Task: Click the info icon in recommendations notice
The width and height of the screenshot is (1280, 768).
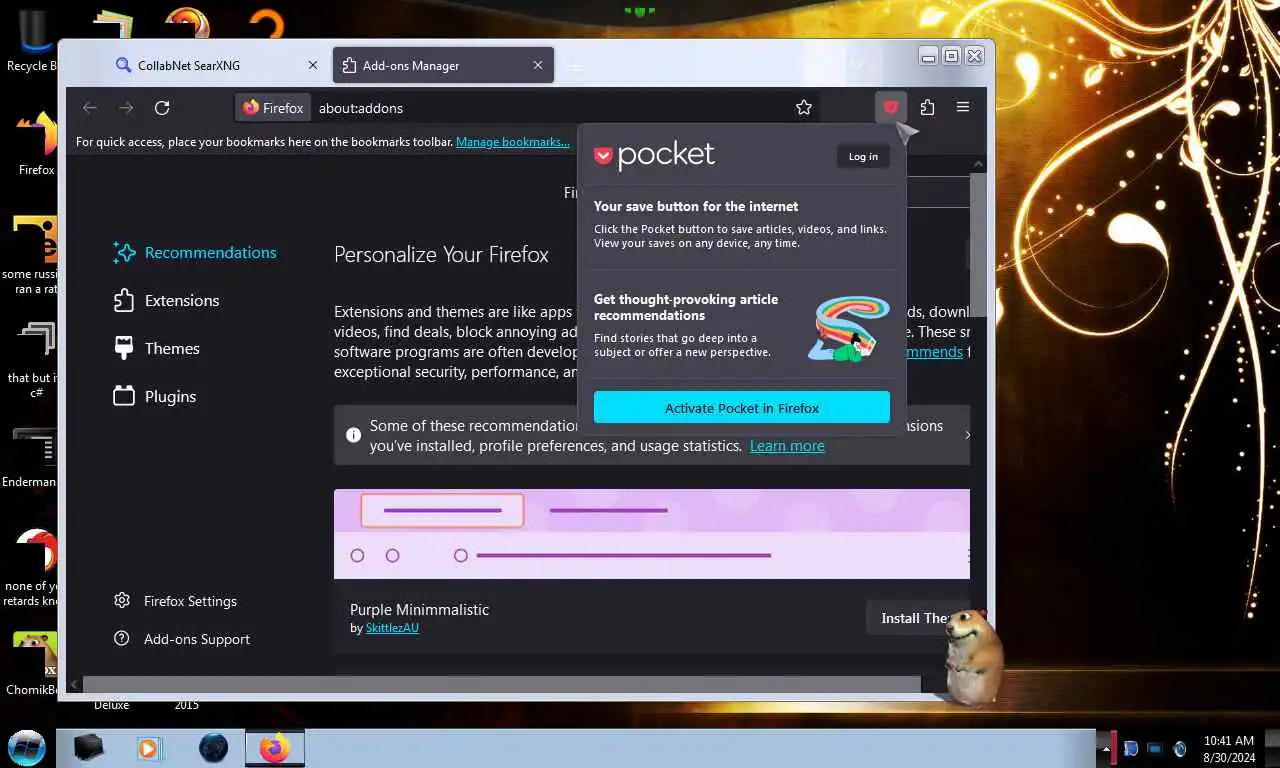Action: tap(353, 435)
